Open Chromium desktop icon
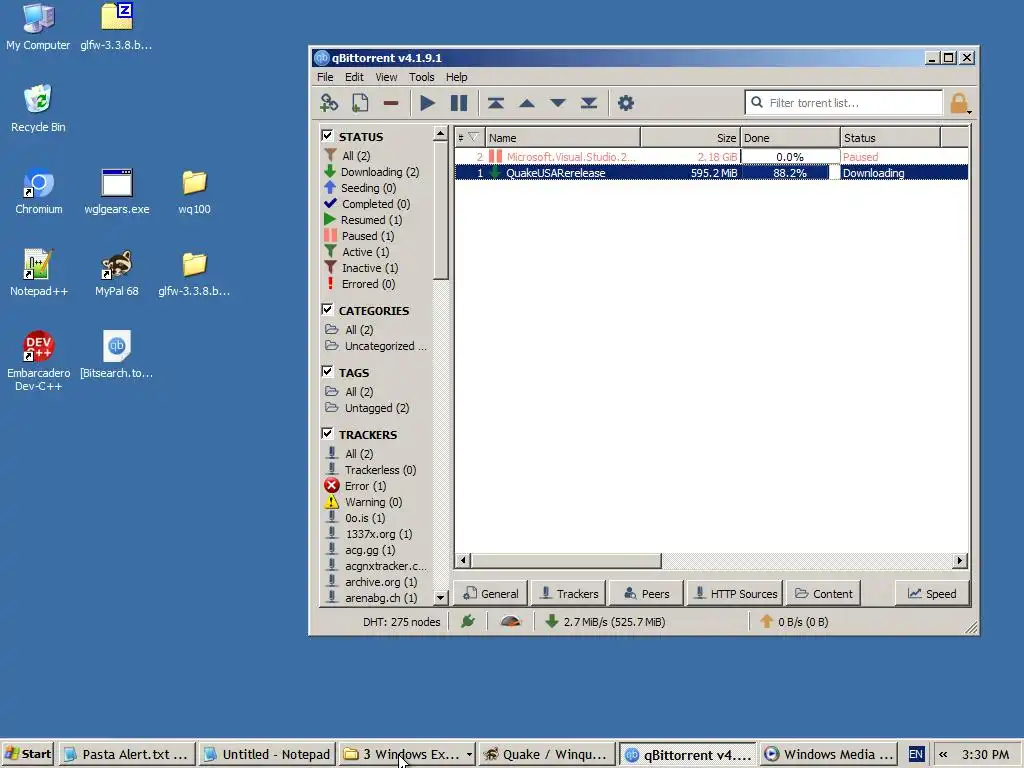The image size is (1024, 768). 39,192
